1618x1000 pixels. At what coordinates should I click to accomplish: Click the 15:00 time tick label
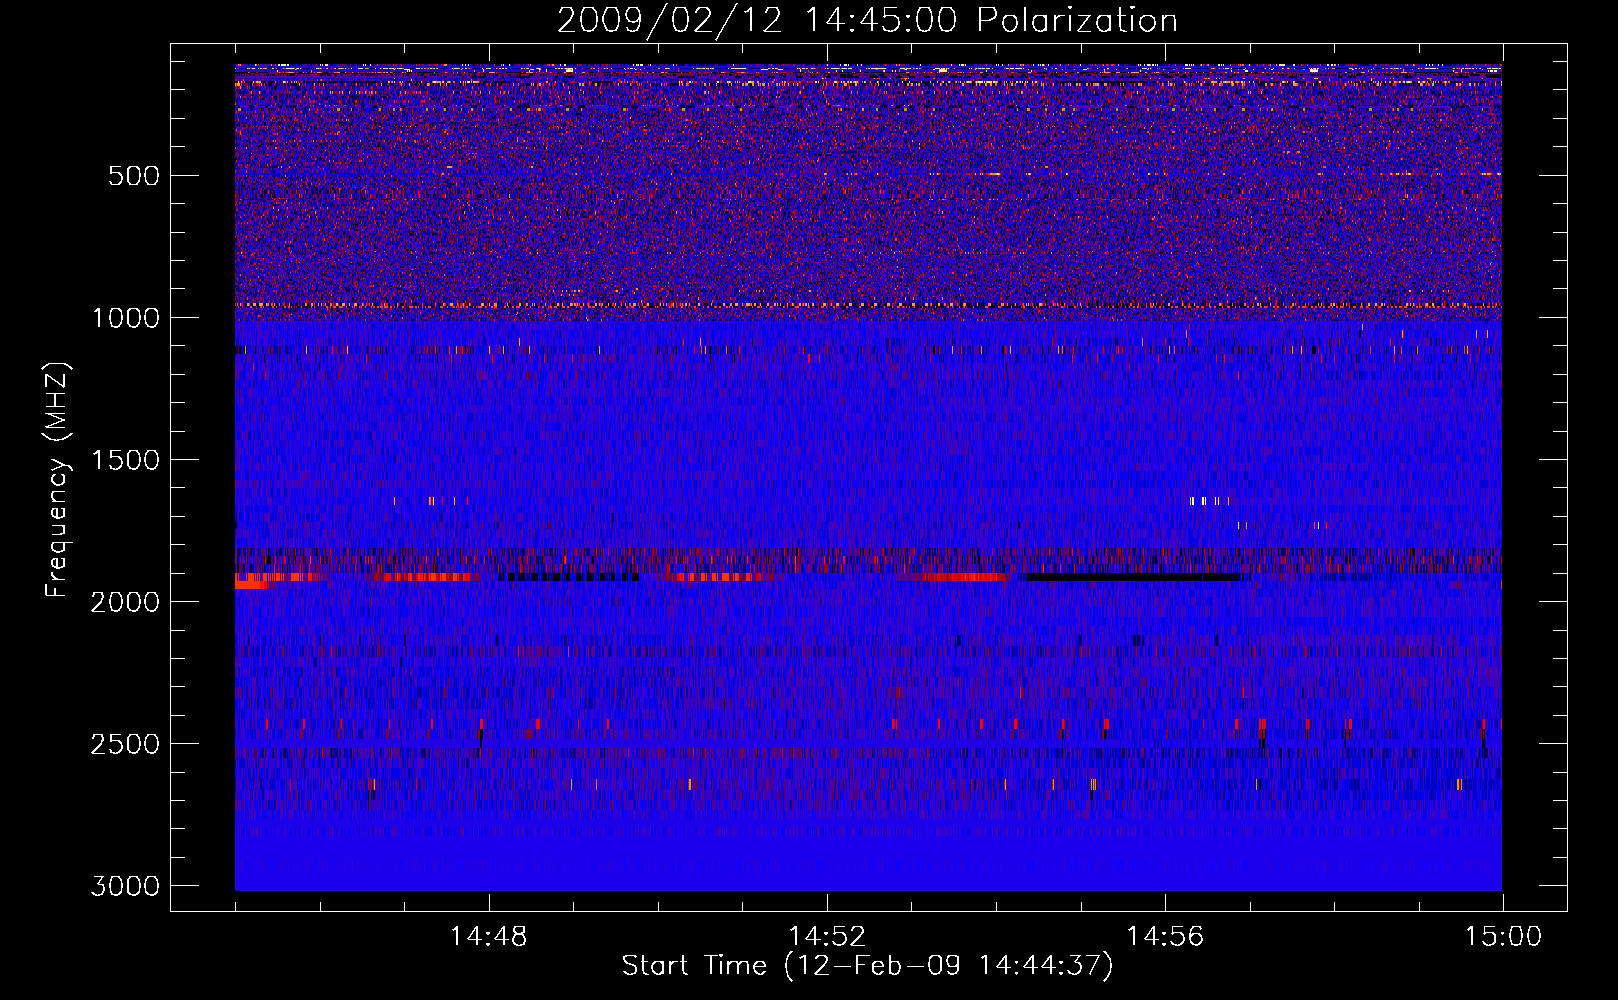click(1503, 937)
